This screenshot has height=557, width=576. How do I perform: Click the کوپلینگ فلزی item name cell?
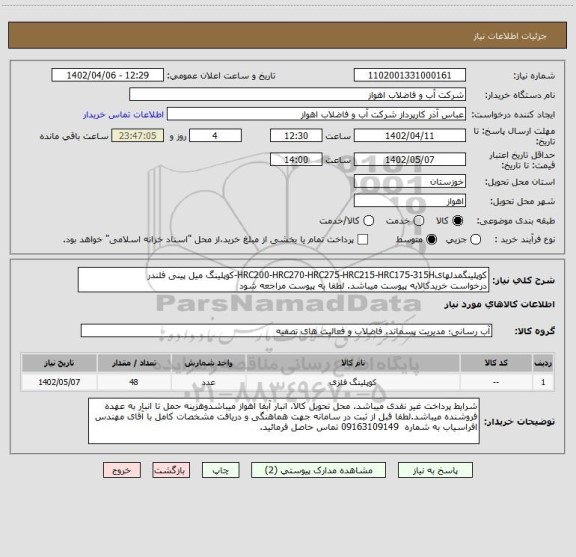click(353, 382)
